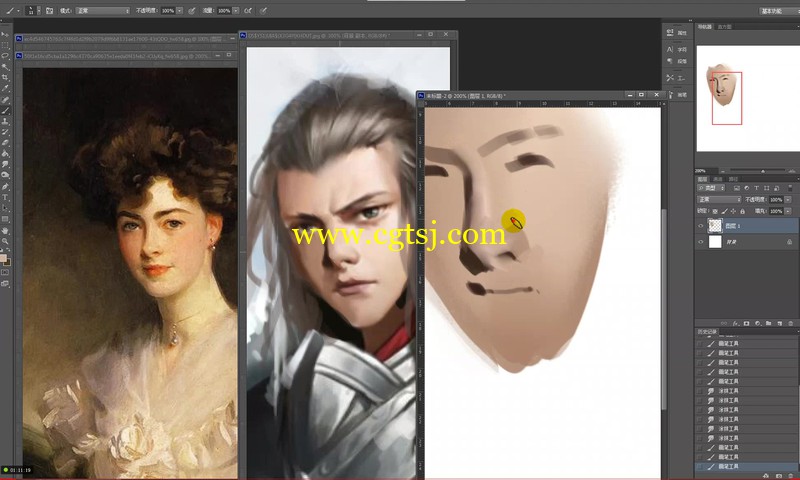Select the Crop tool
This screenshot has width=800, height=480.
click(x=5, y=78)
